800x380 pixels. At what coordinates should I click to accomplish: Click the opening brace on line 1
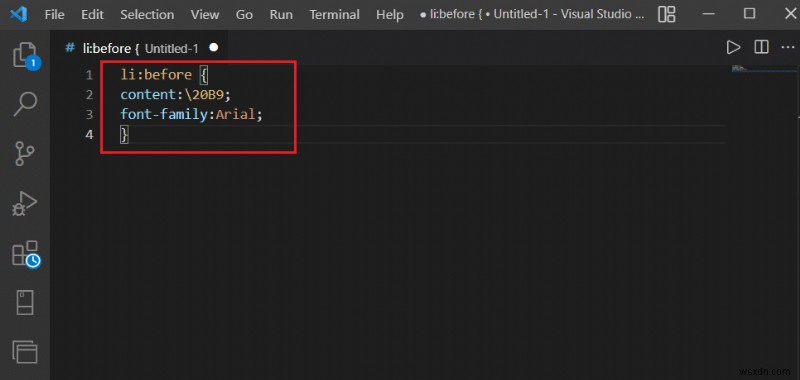coord(204,75)
